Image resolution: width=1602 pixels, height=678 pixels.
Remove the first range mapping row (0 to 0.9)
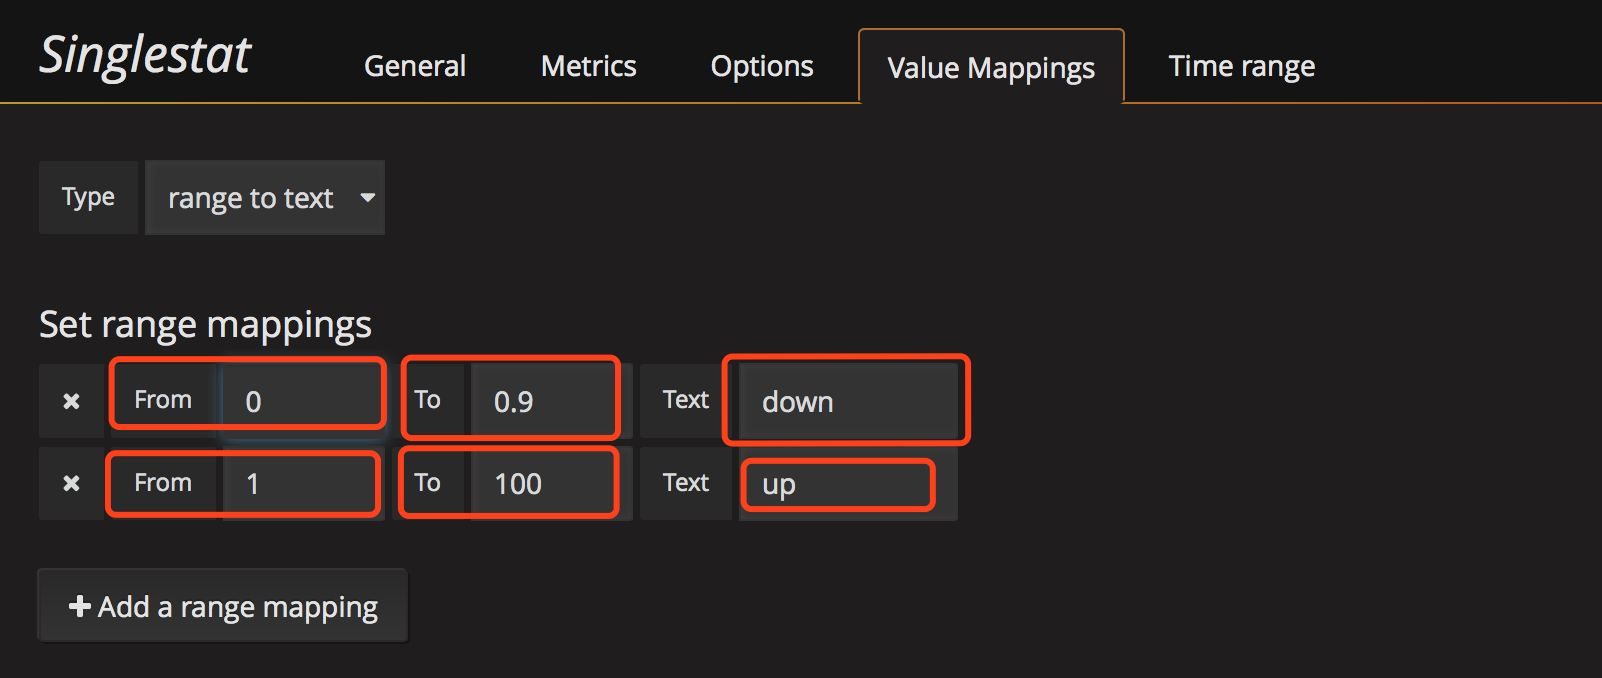coord(71,401)
